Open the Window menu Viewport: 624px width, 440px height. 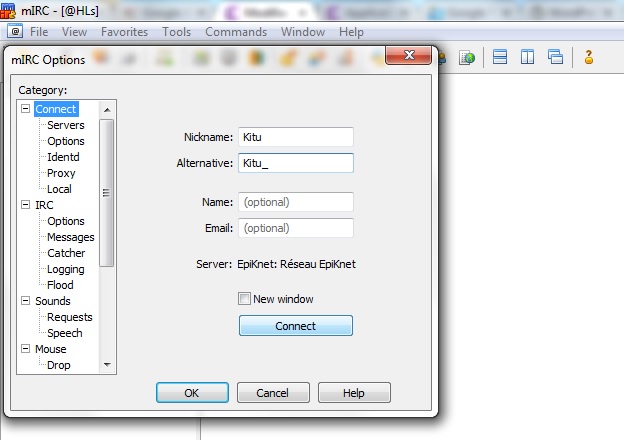303,32
